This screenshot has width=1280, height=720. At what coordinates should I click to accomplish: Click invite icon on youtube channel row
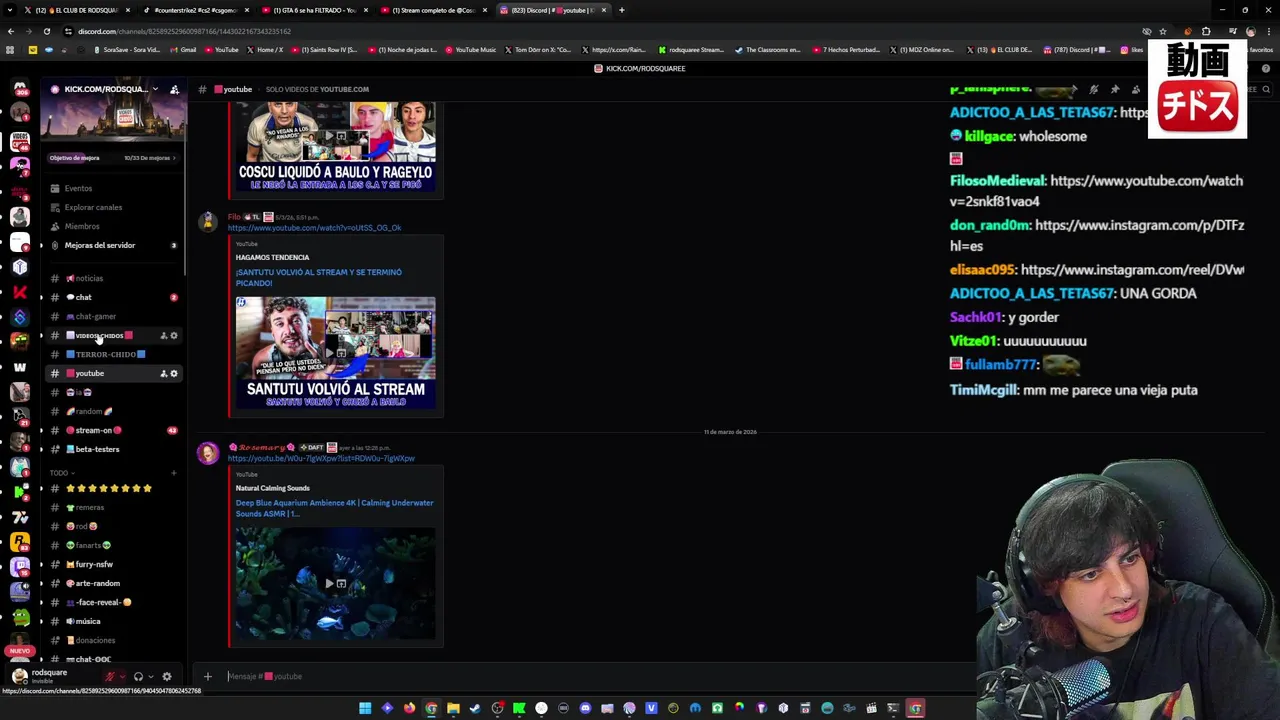[163, 373]
